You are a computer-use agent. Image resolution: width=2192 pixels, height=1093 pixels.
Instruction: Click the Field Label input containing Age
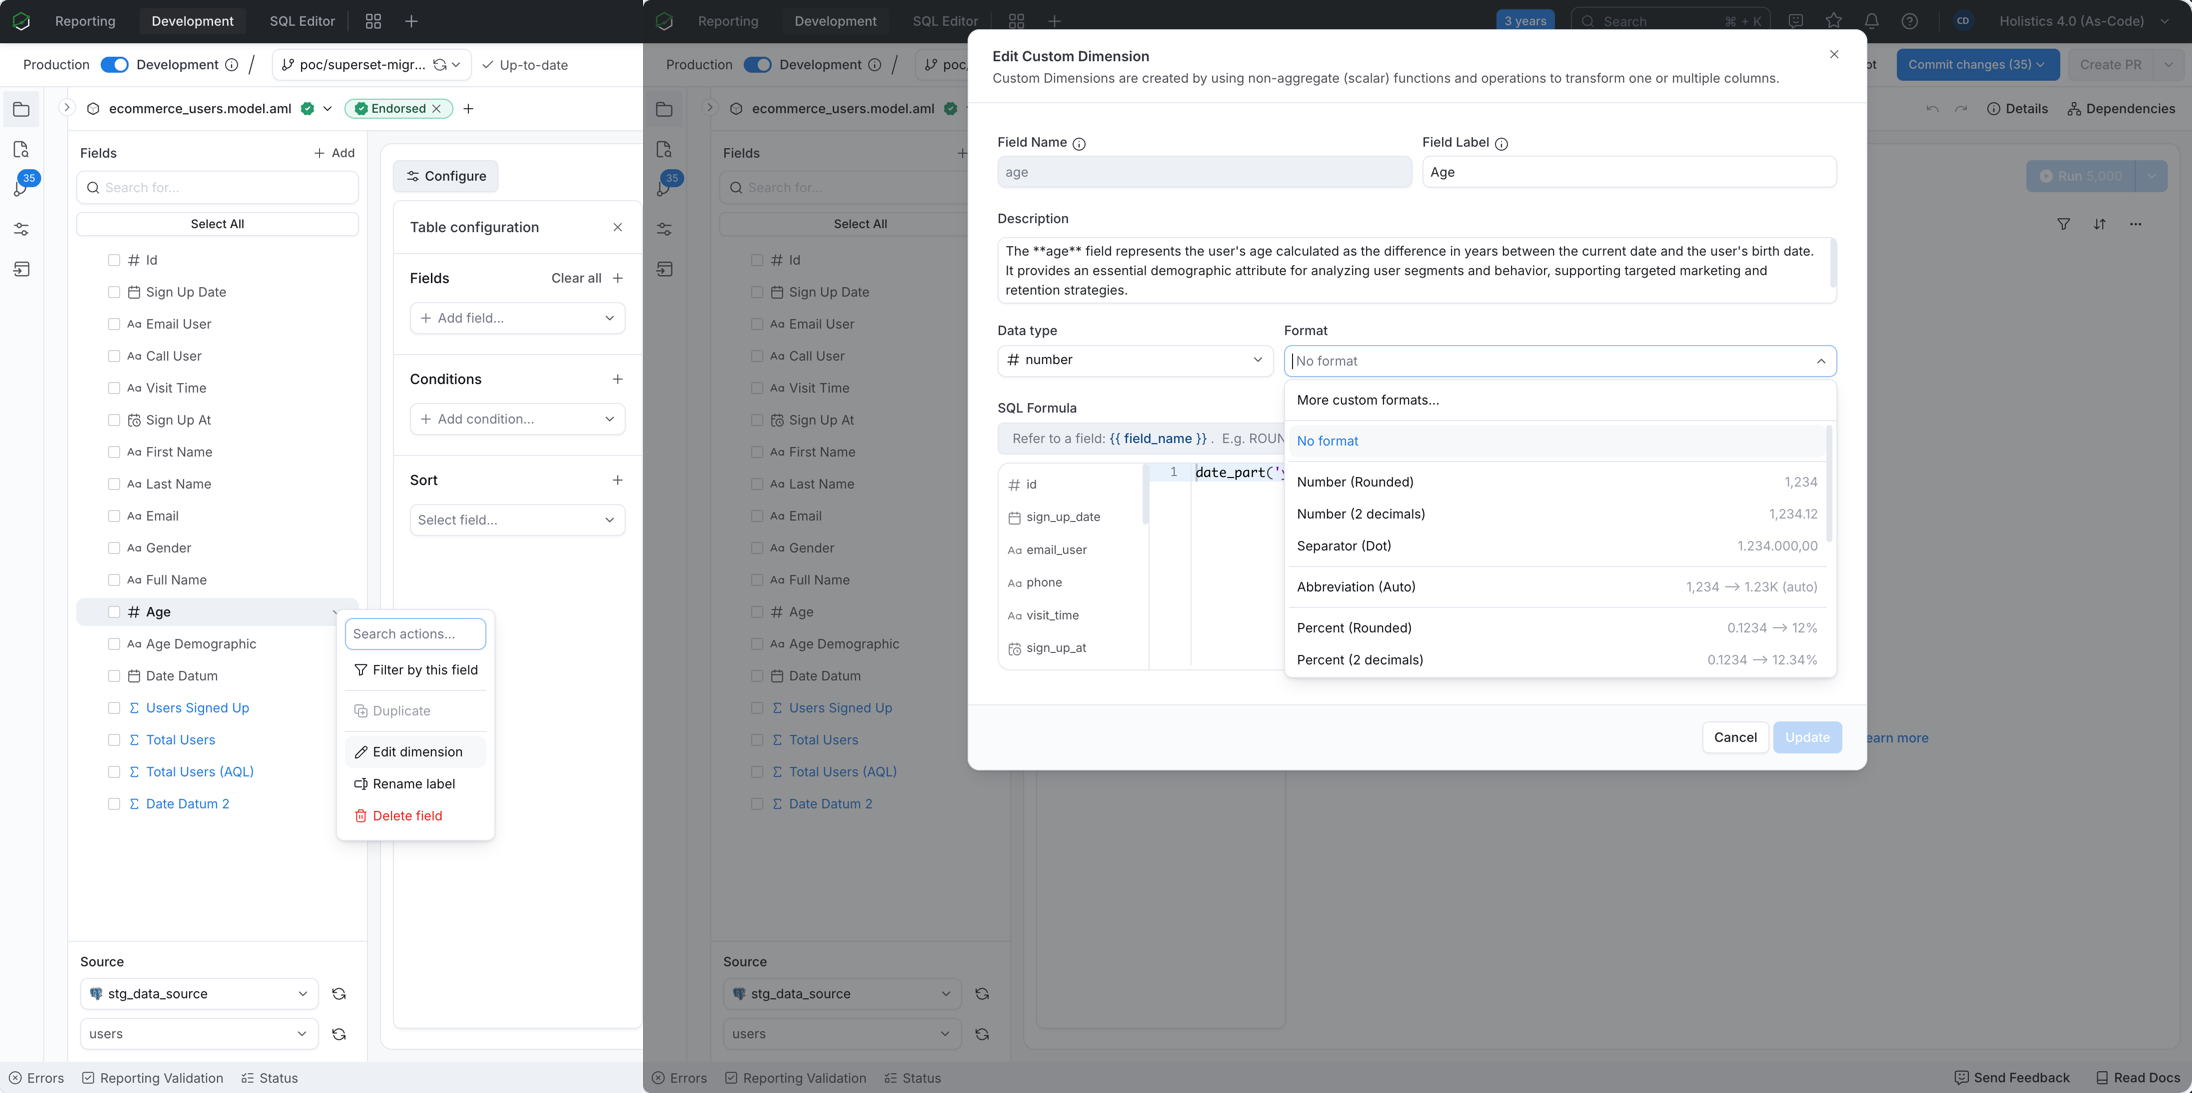(1629, 172)
